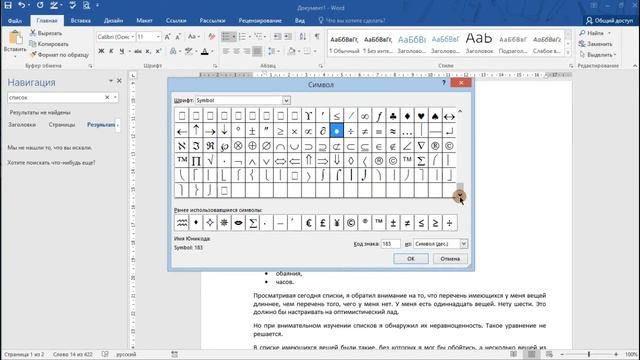This screenshot has height=360, width=640.
Task: Apply the Обычный style
Action: point(344,44)
